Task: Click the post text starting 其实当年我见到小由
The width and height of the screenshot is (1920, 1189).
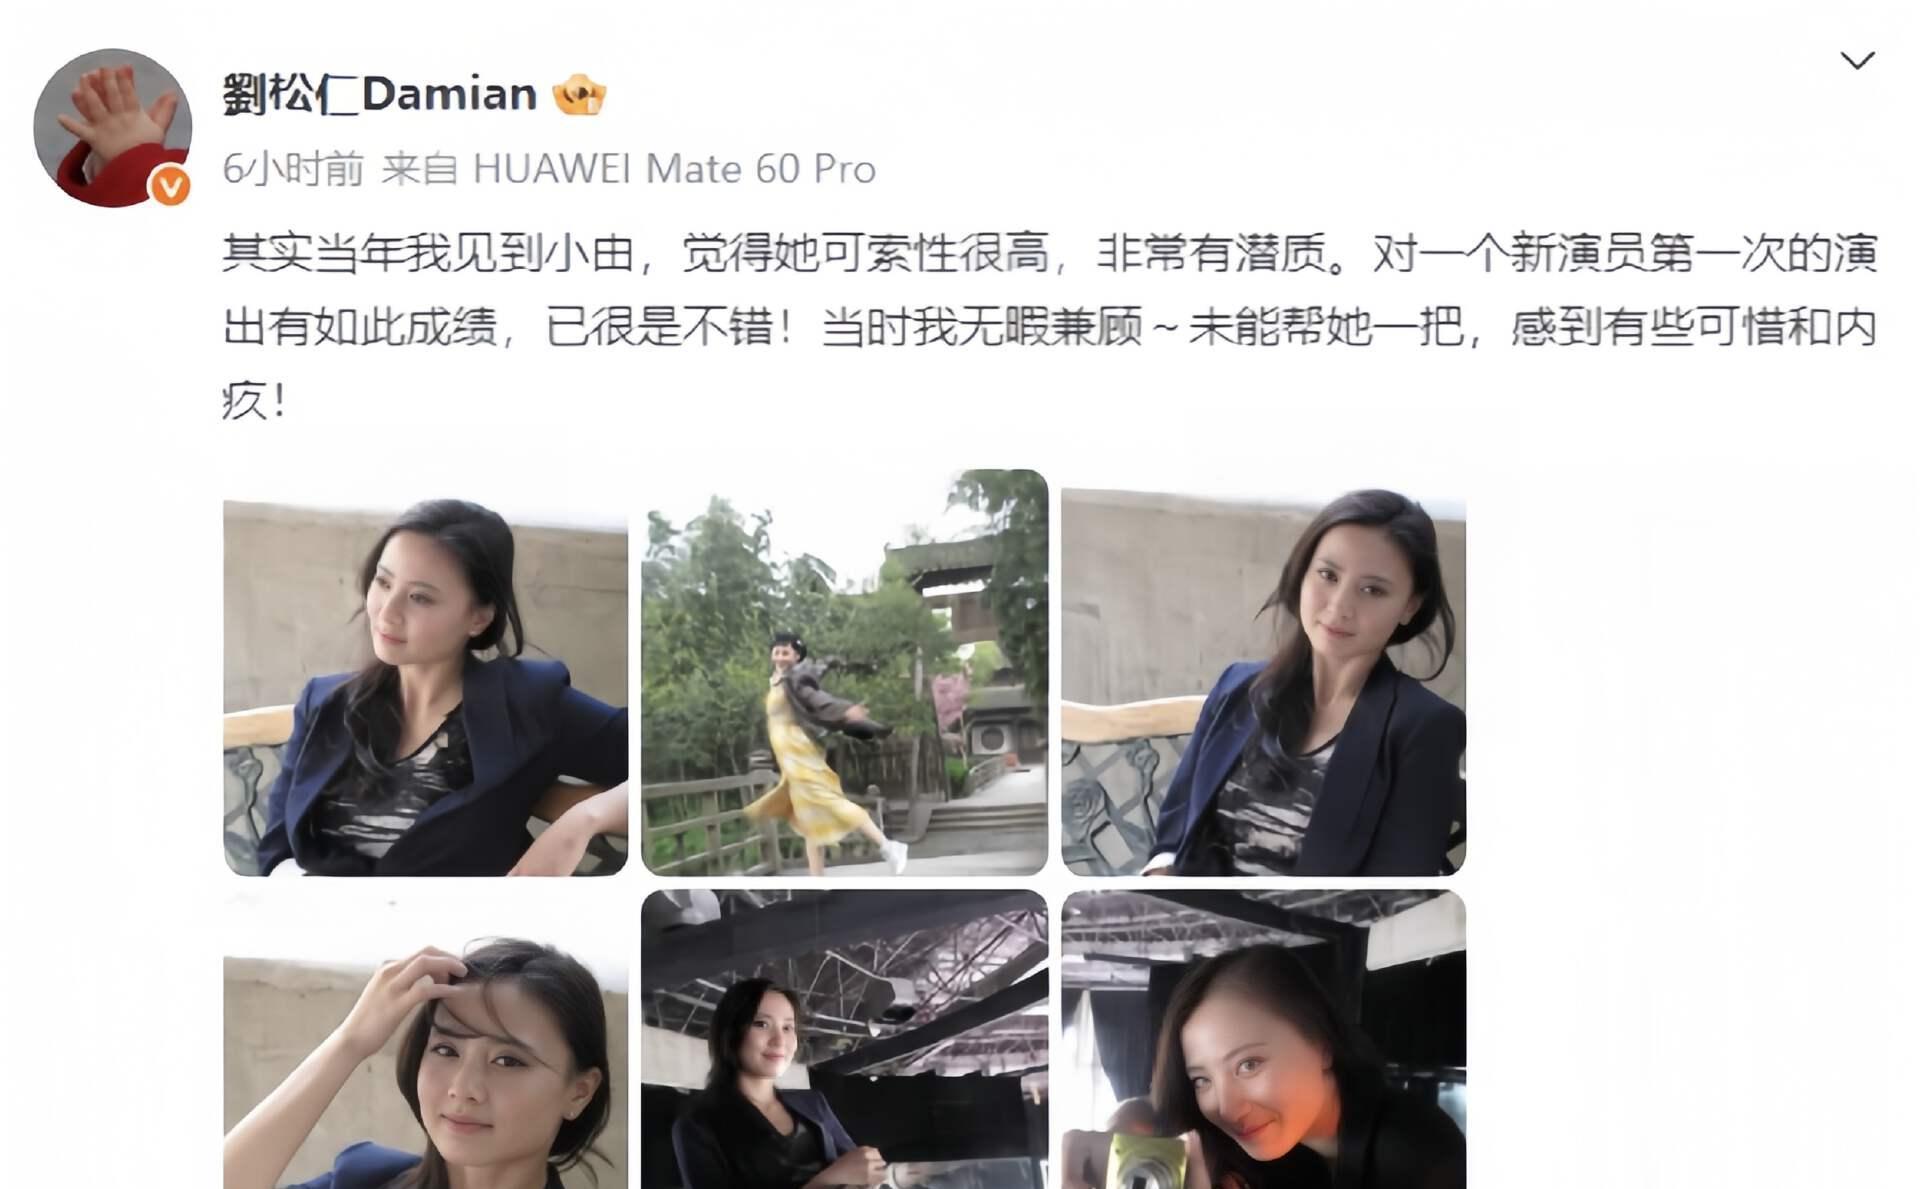Action: (x=1050, y=254)
